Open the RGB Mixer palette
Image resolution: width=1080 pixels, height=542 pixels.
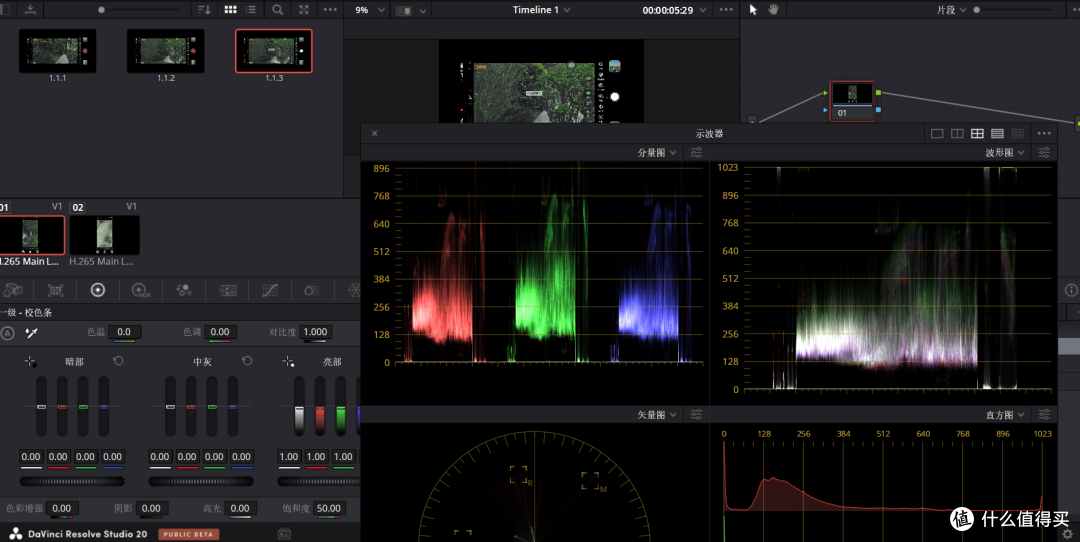(184, 290)
